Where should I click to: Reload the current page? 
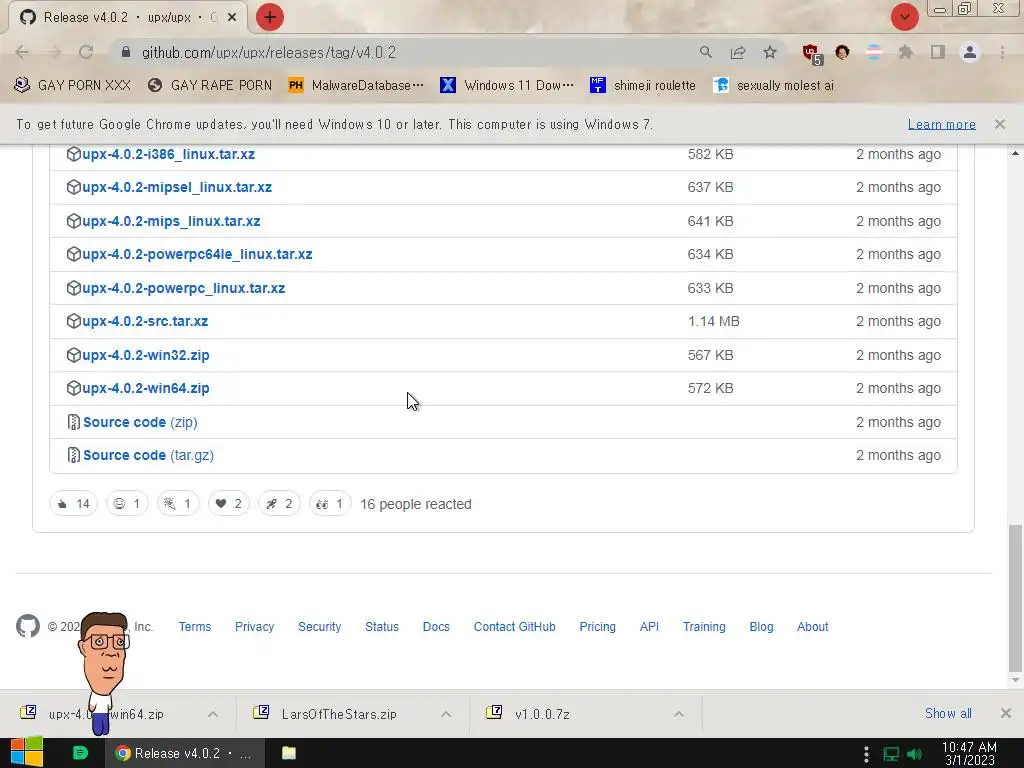(86, 52)
